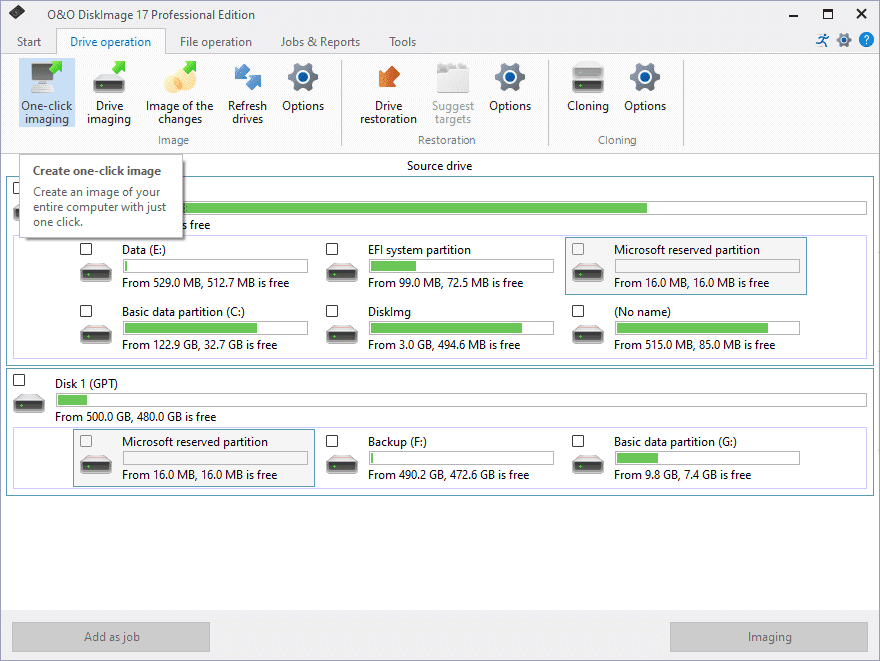Click the O&O DiskImage app logo
This screenshot has width=880, height=661.
coord(17,12)
